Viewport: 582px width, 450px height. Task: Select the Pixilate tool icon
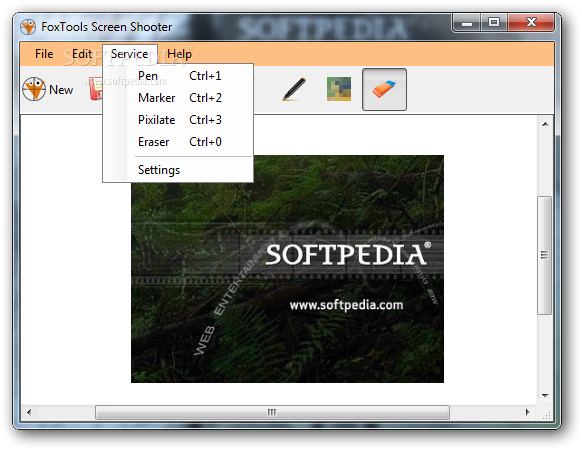(x=339, y=89)
